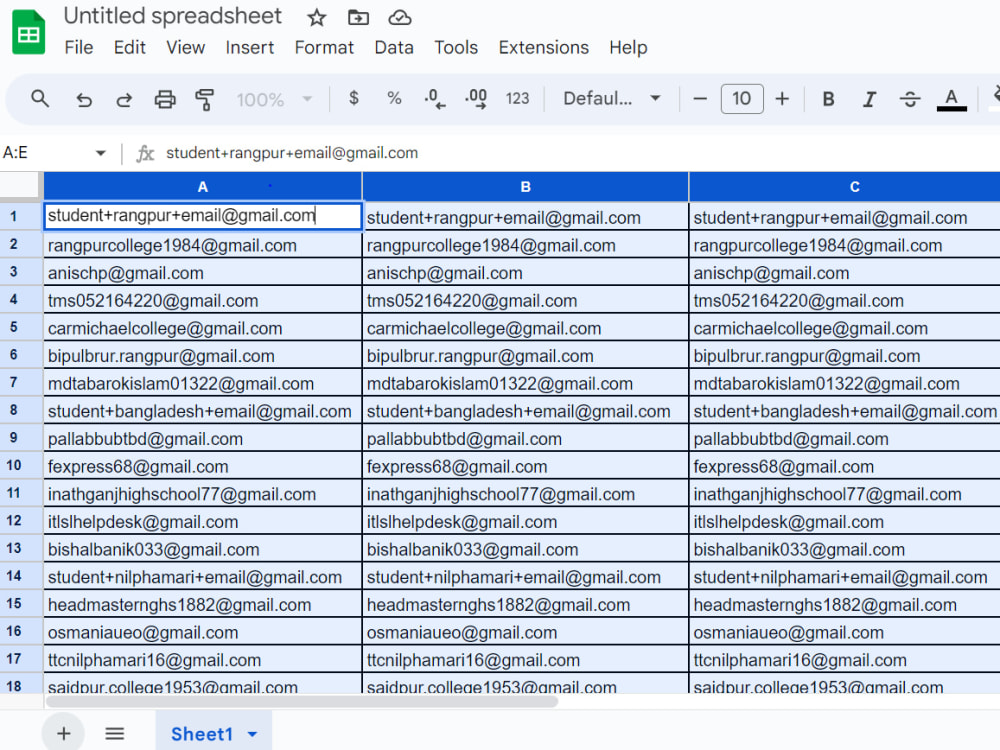Viewport: 1000px width, 750px height.
Task: Format values as percent
Action: pyautogui.click(x=394, y=99)
